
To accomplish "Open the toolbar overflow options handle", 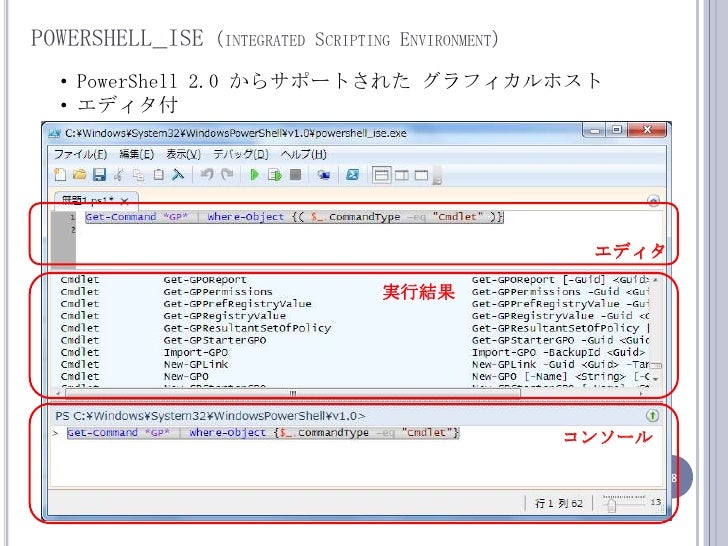I will [x=437, y=176].
